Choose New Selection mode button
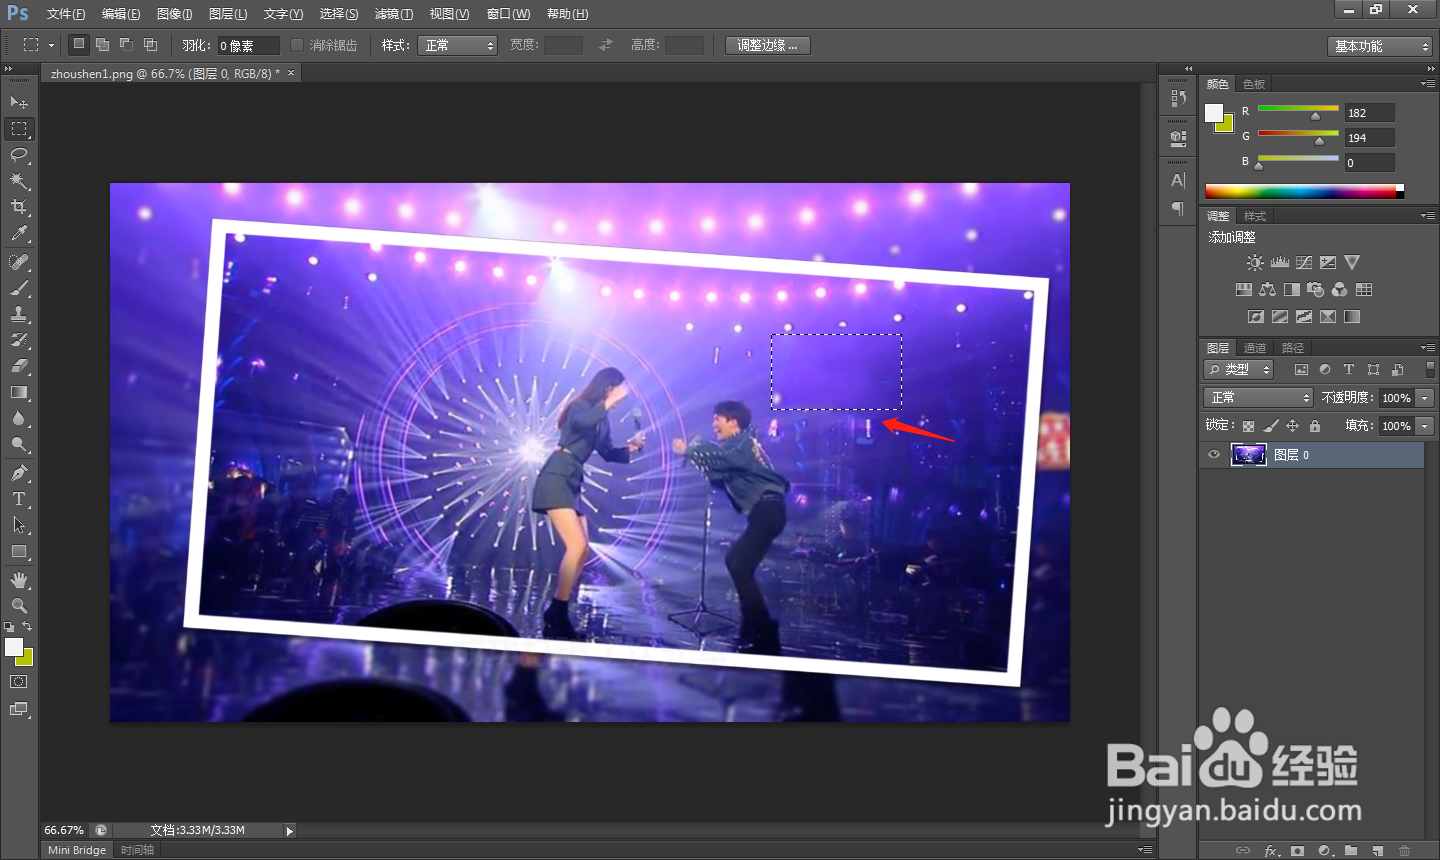The height and width of the screenshot is (860, 1440). [x=79, y=45]
